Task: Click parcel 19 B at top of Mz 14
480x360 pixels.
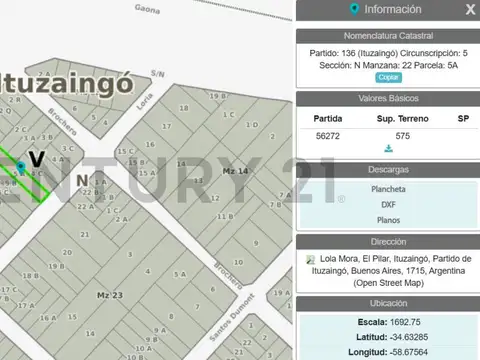Action: [218, 96]
